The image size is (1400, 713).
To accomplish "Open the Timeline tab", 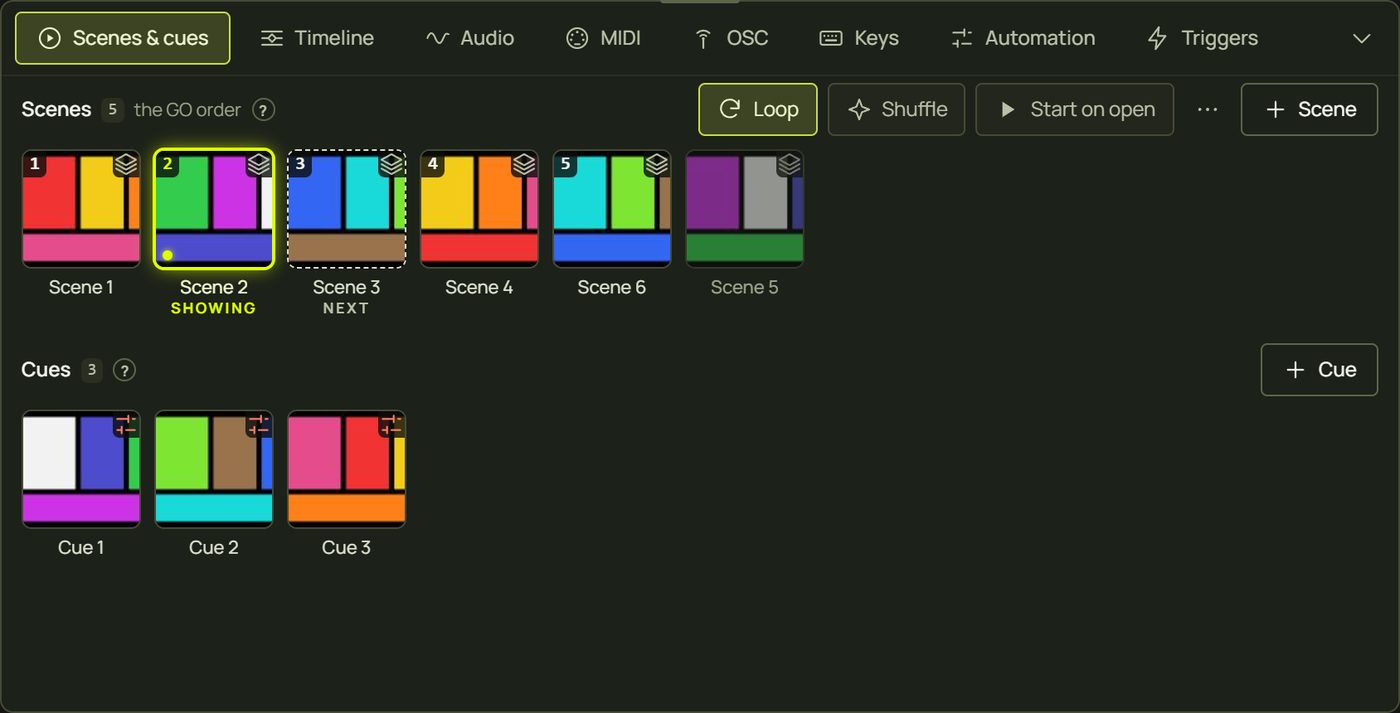I will [x=317, y=38].
